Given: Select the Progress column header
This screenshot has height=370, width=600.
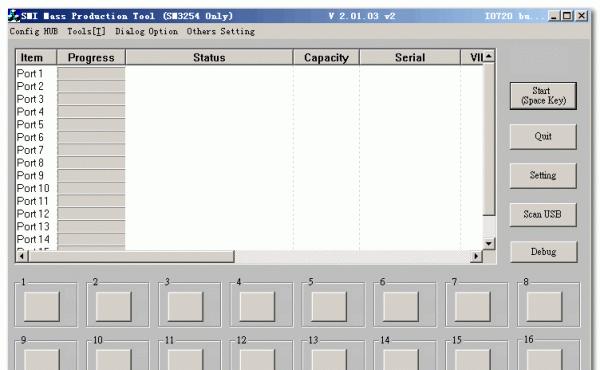Looking at the screenshot, I should 91,57.
